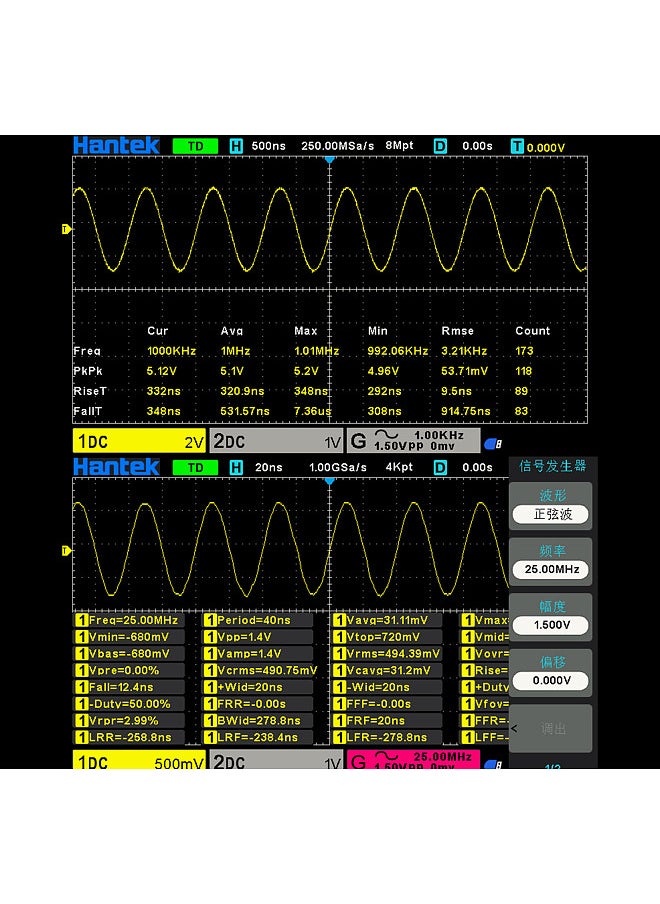
Task: Click the H timebase icon beside 500ns
Action: (x=236, y=146)
